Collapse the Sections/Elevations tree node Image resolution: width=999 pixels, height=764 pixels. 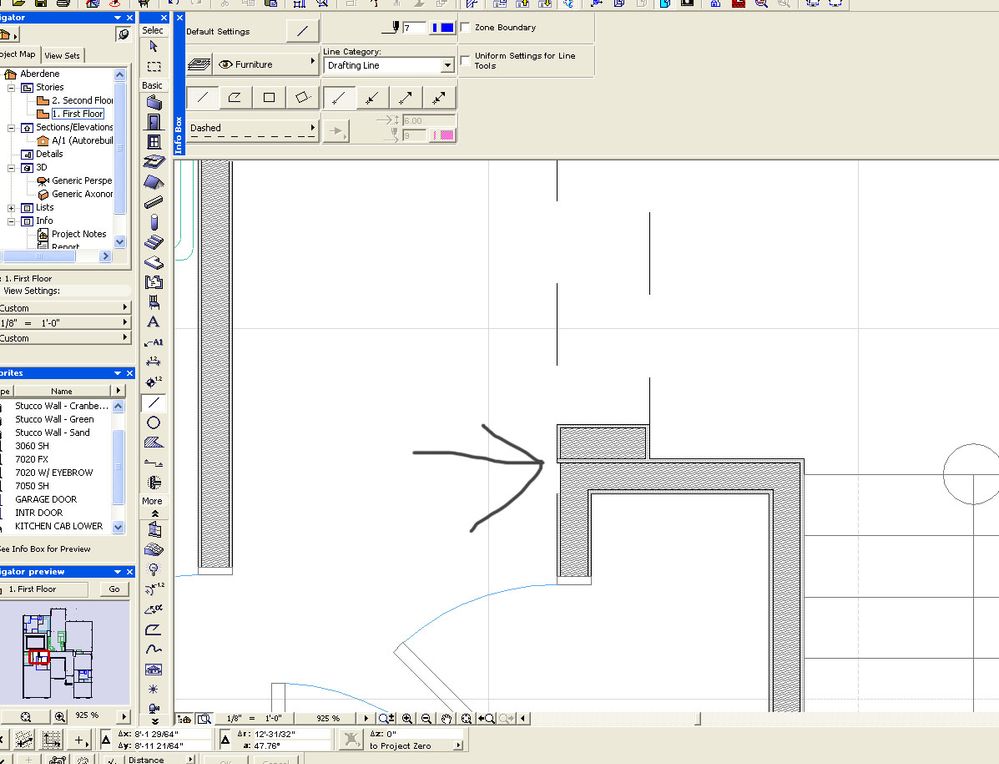point(11,127)
